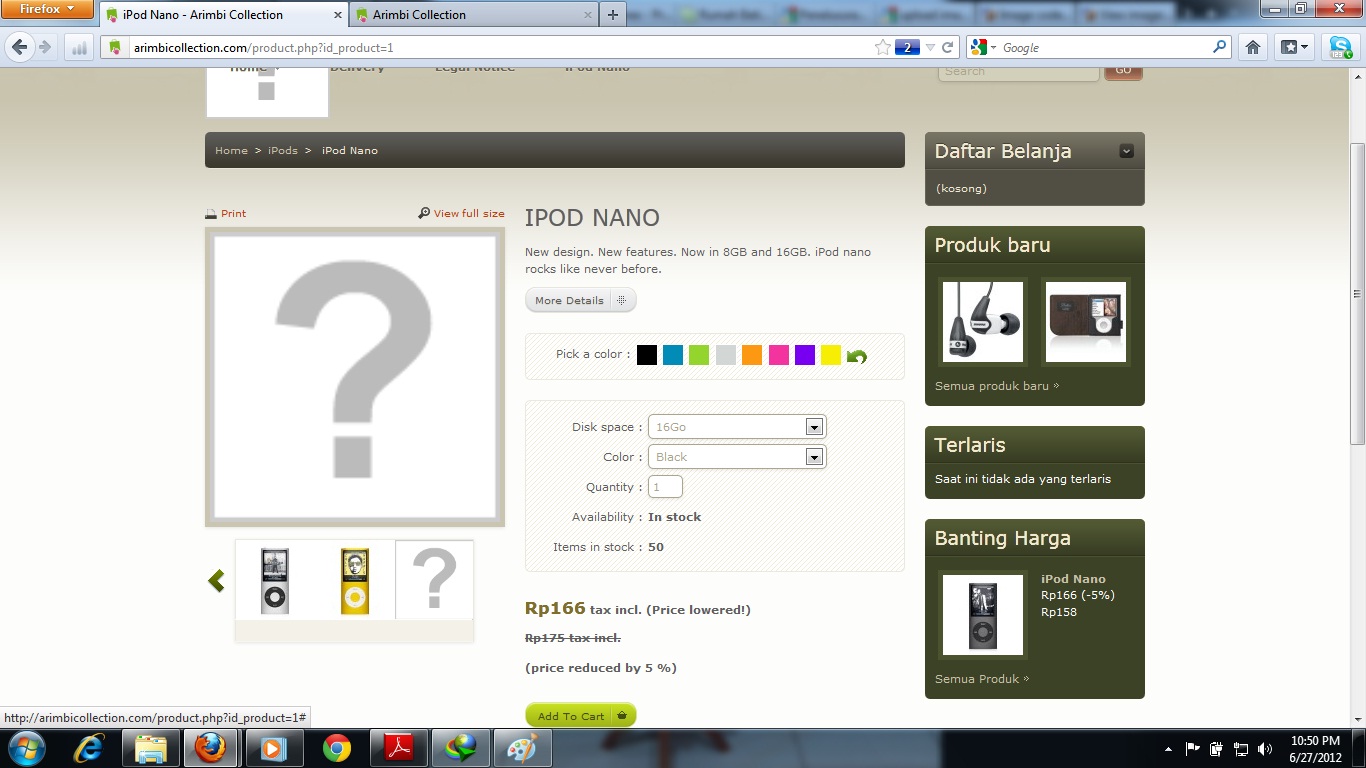Open Adobe Reader from the taskbar

click(x=399, y=748)
